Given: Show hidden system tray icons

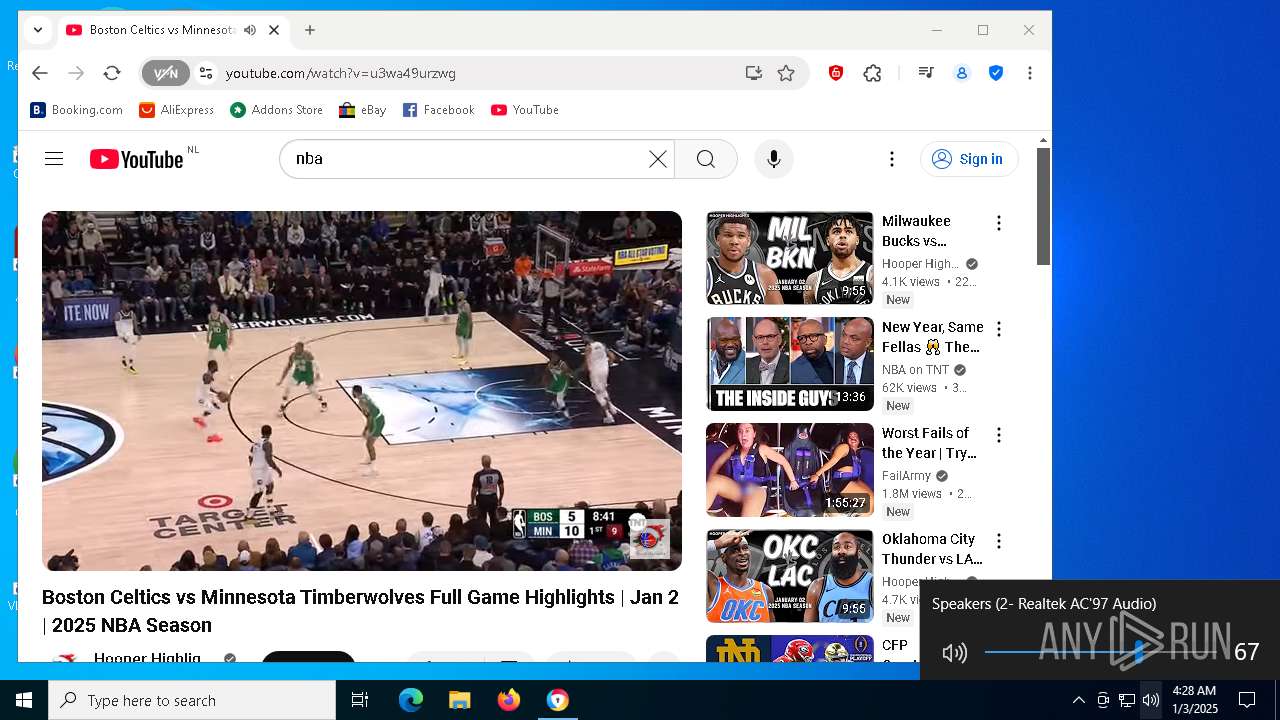Looking at the screenshot, I should tap(1078, 700).
